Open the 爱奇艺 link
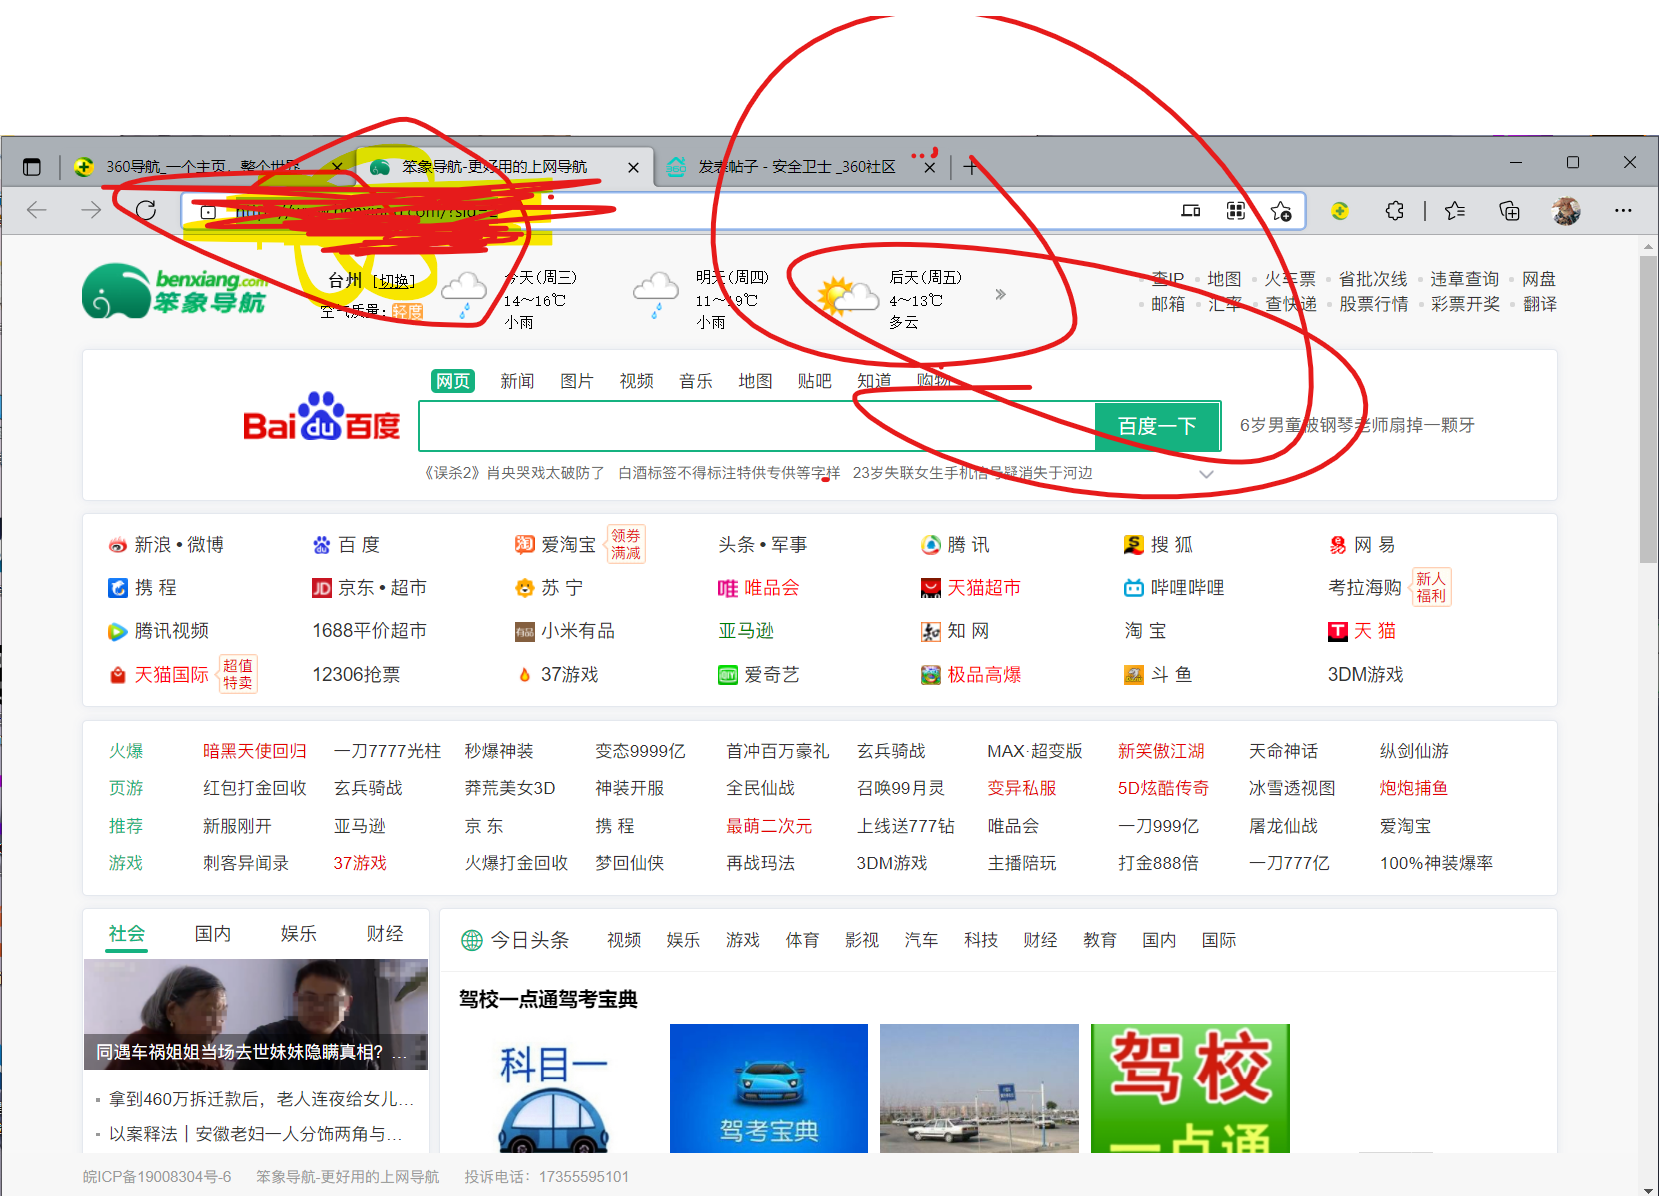The width and height of the screenshot is (1659, 1196). point(759,675)
